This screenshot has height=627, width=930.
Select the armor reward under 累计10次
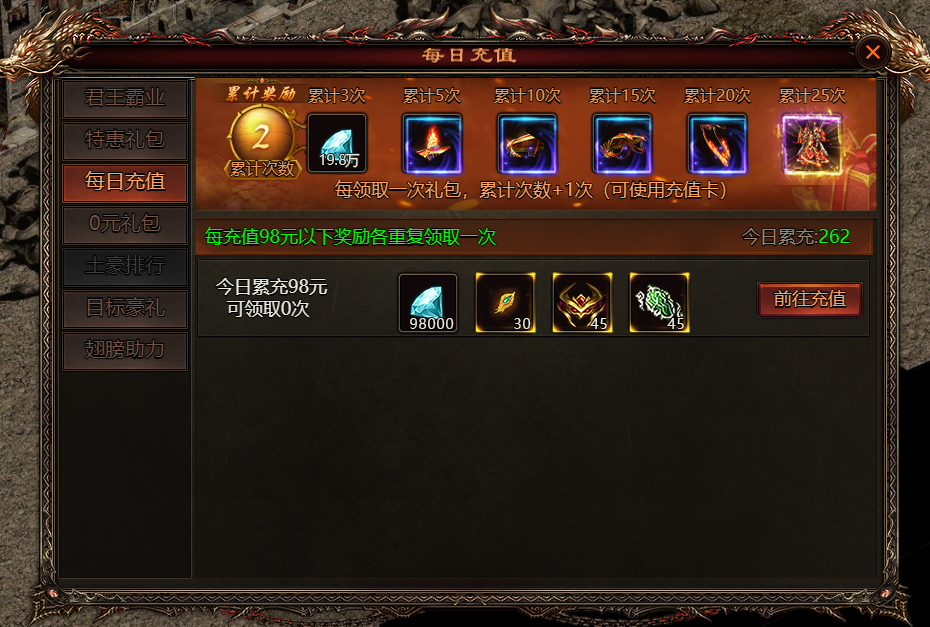click(x=527, y=143)
